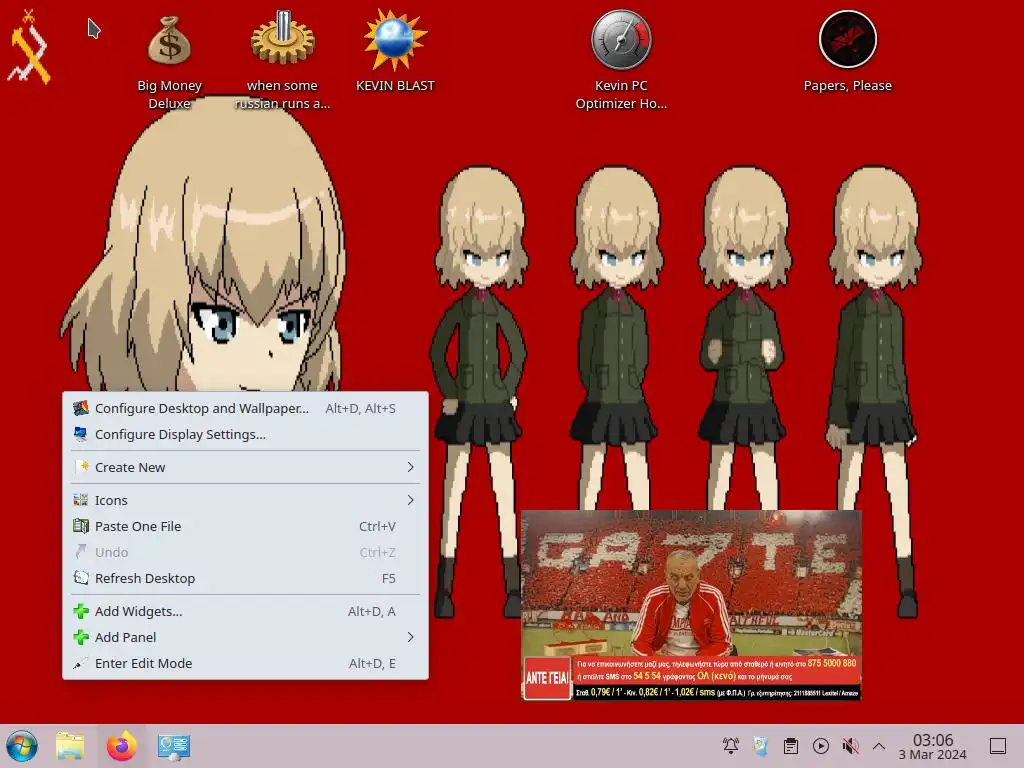This screenshot has height=768, width=1024.
Task: Open the file manager folder in taskbar
Action: pos(70,746)
